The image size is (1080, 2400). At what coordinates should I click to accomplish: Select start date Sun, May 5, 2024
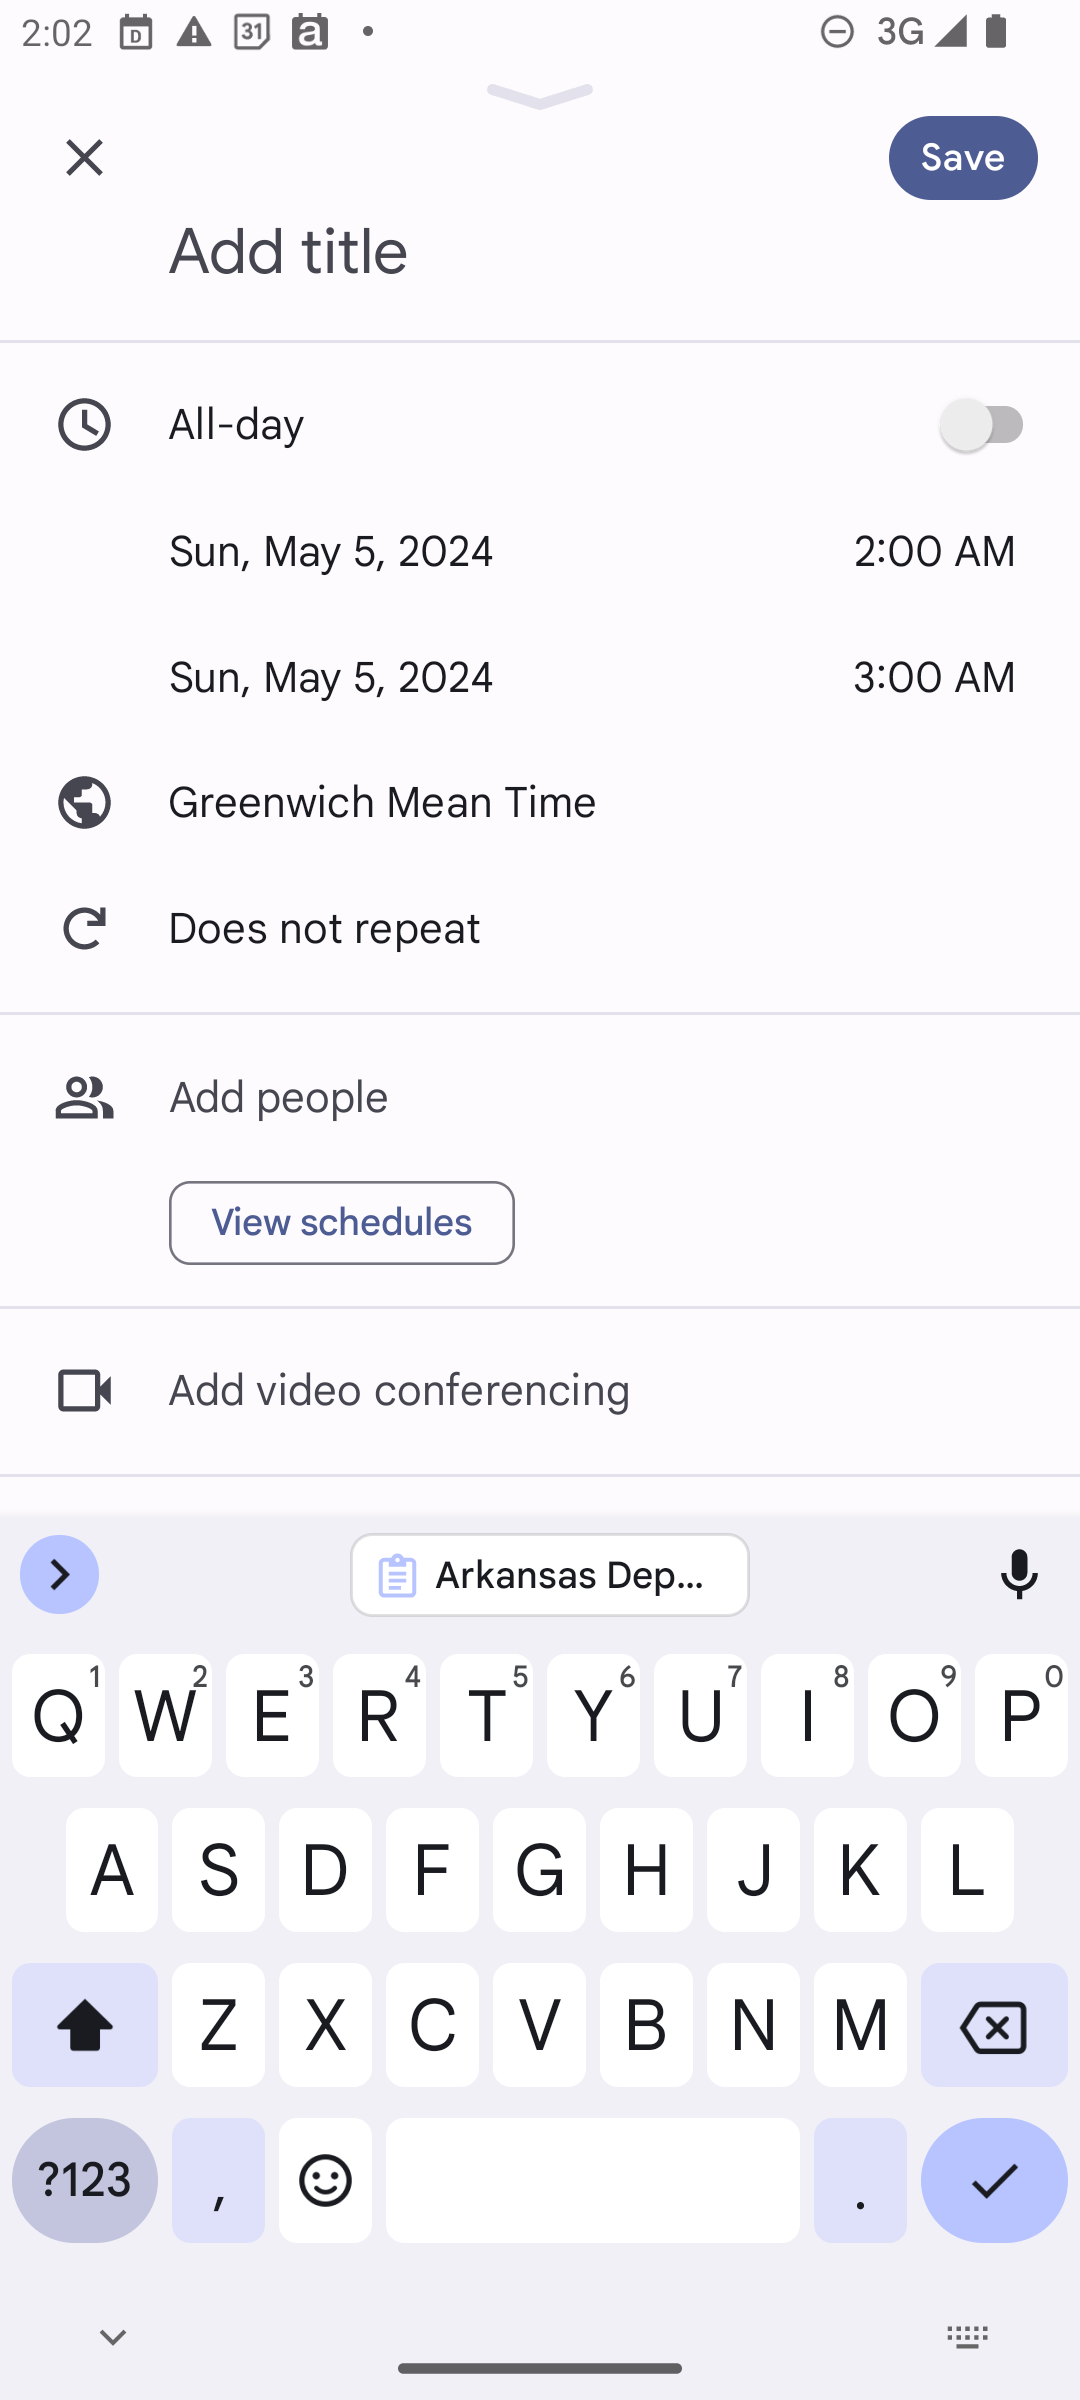tap(331, 551)
